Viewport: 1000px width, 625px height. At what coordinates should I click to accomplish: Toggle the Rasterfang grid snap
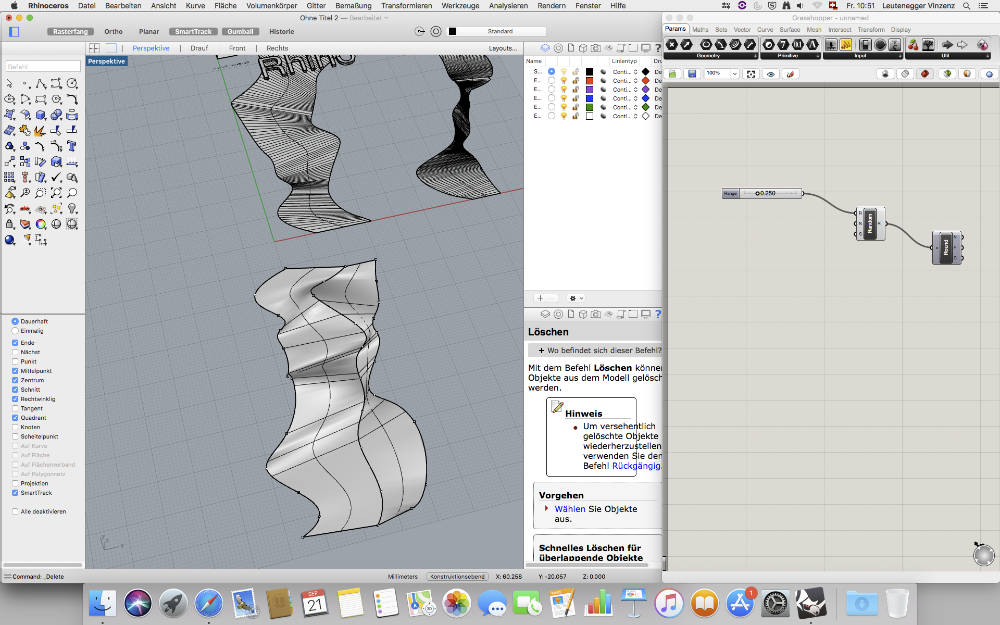(x=70, y=31)
